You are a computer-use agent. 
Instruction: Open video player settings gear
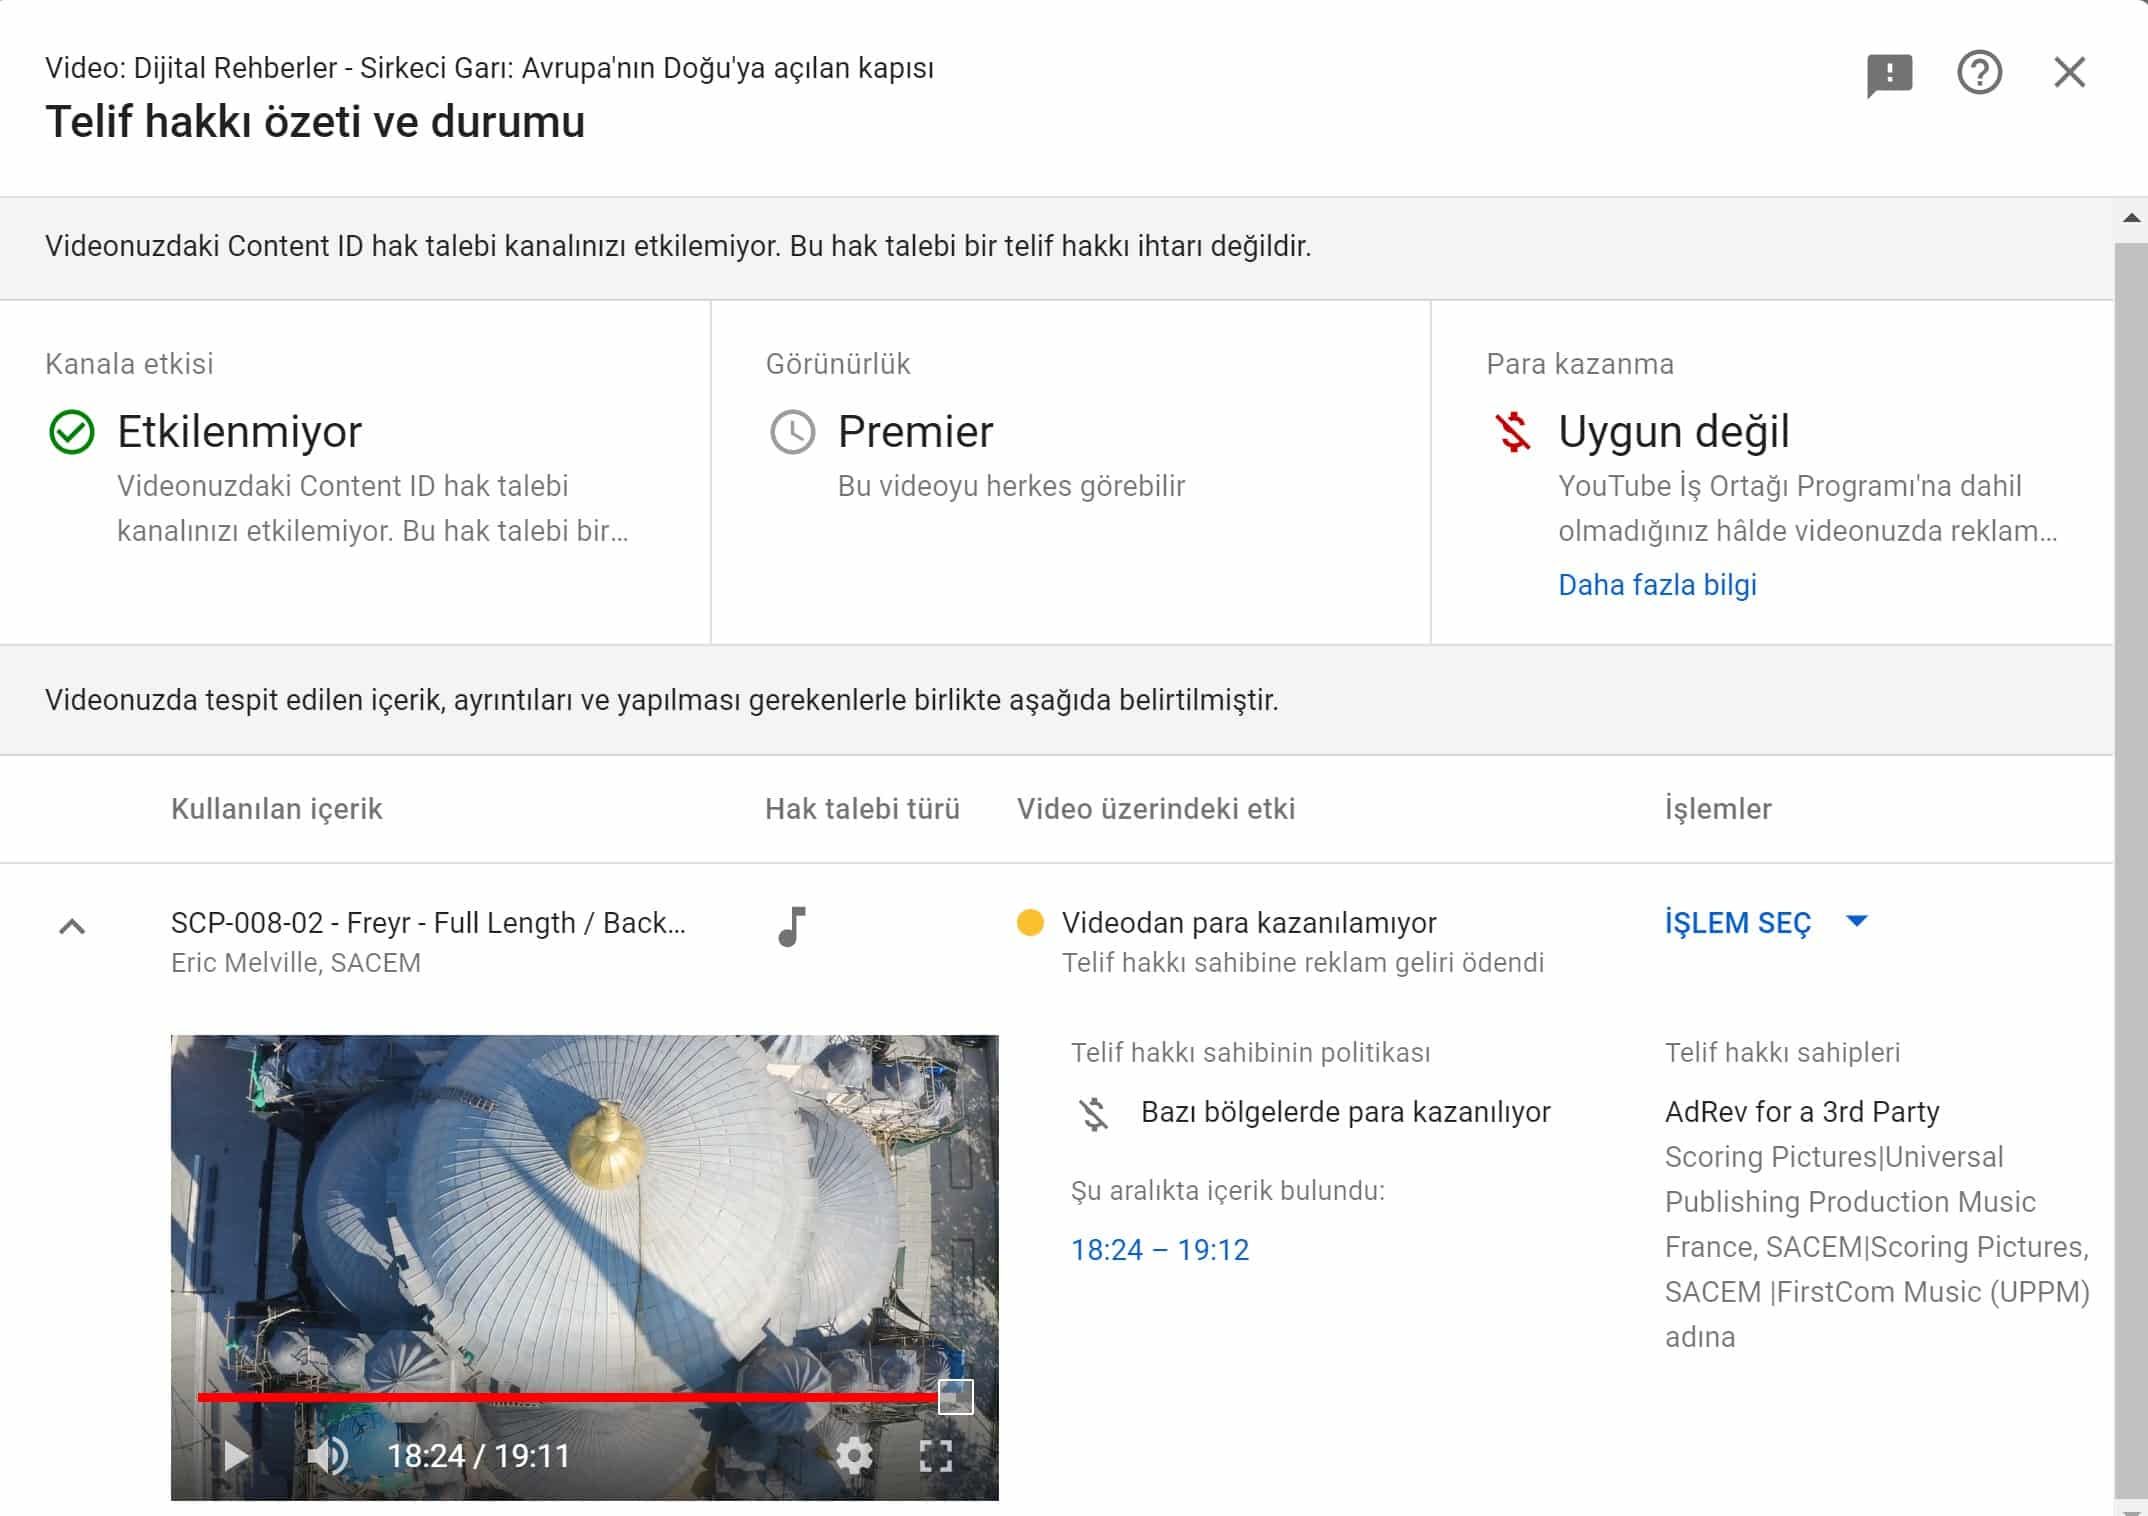[854, 1455]
